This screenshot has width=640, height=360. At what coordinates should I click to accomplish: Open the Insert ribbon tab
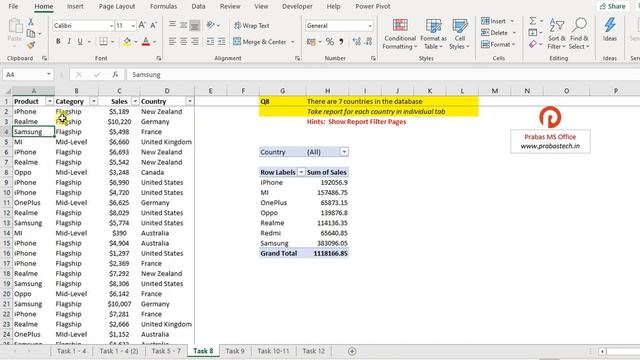(75, 7)
